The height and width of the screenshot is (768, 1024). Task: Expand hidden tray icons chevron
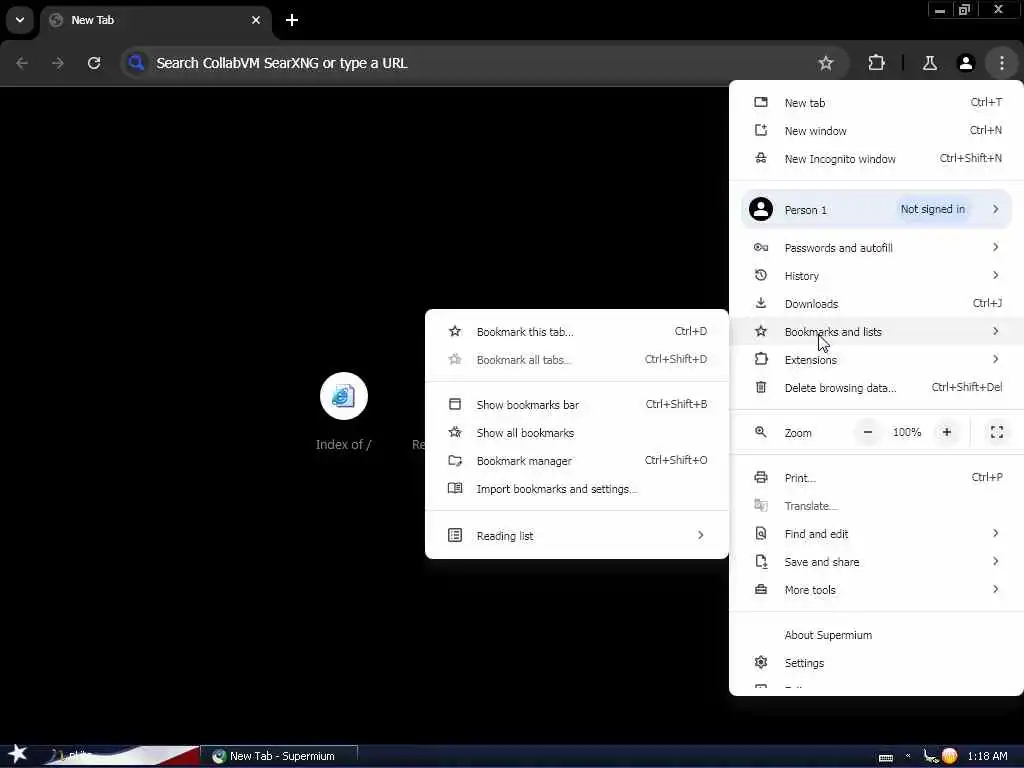(x=908, y=756)
